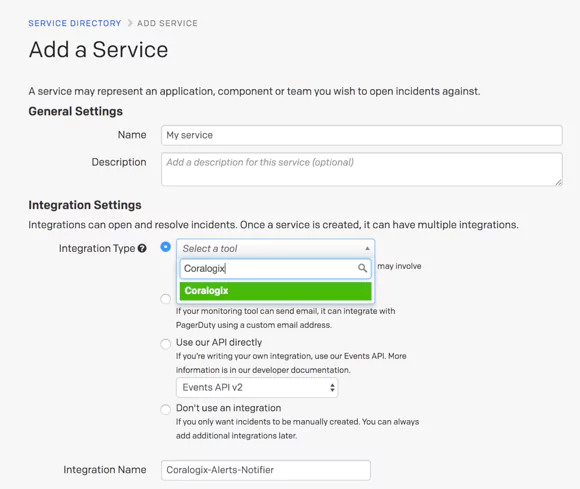Image resolution: width=580 pixels, height=489 pixels.
Task: Click the Description field resize handle
Action: click(x=559, y=182)
